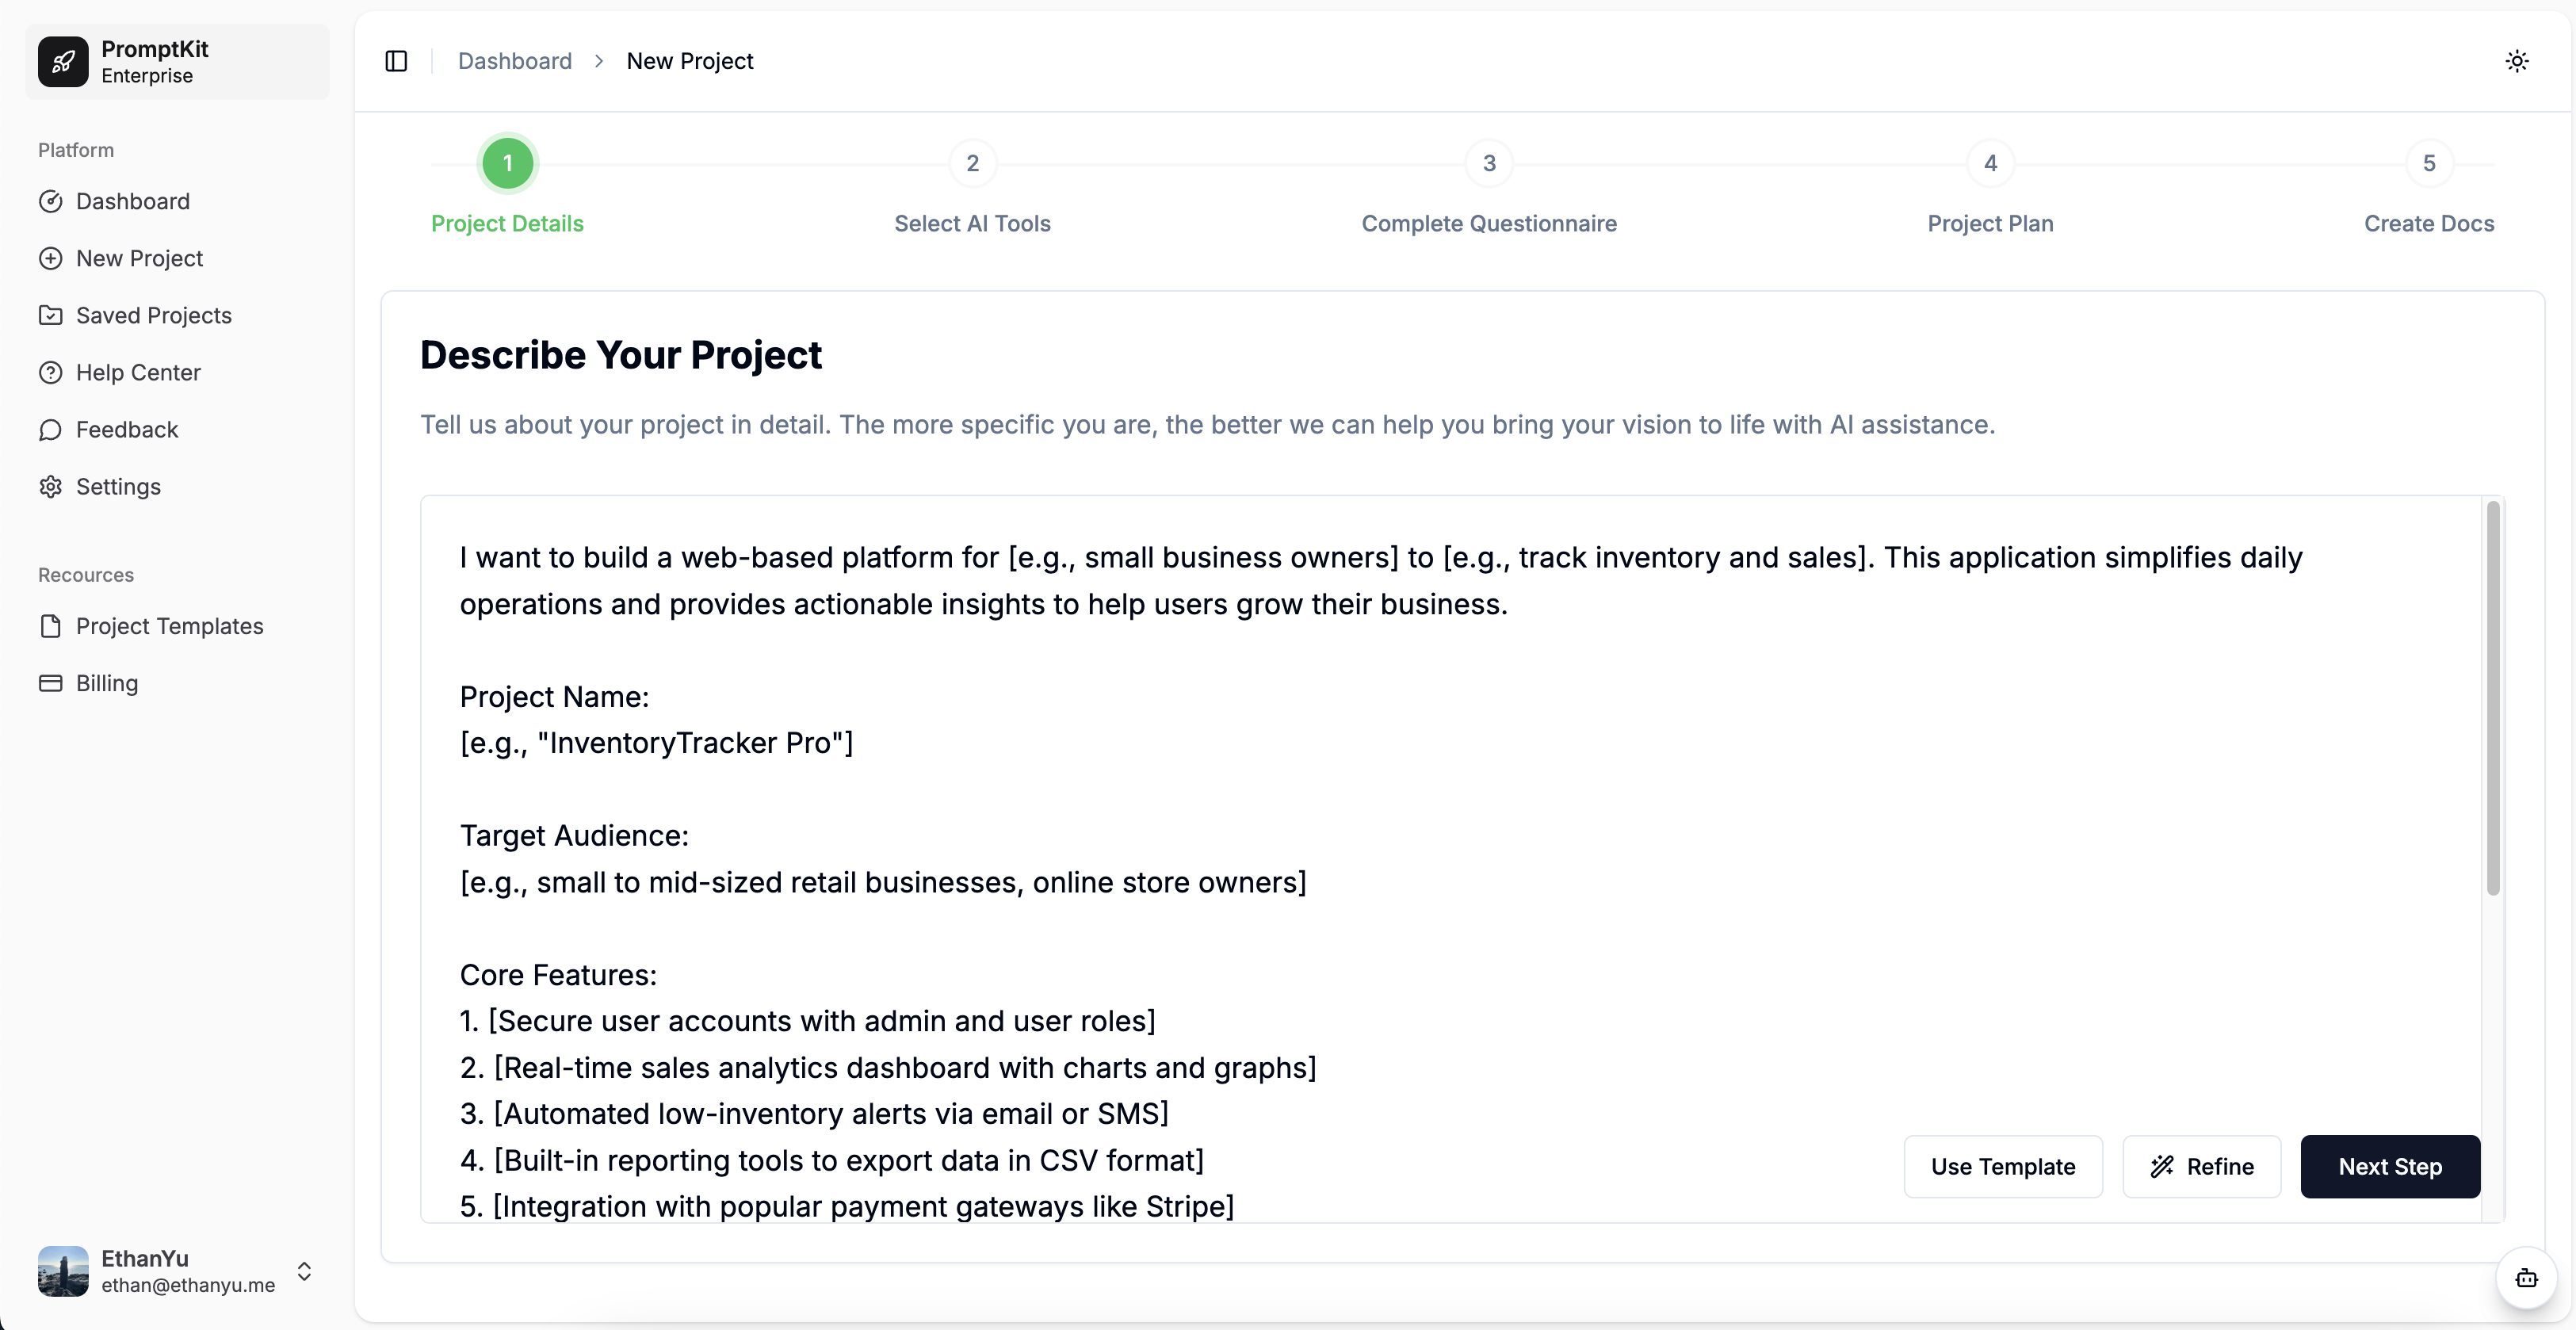This screenshot has width=2576, height=1330.
Task: Click the PromptKit Enterprise logo icon
Action: [x=63, y=61]
